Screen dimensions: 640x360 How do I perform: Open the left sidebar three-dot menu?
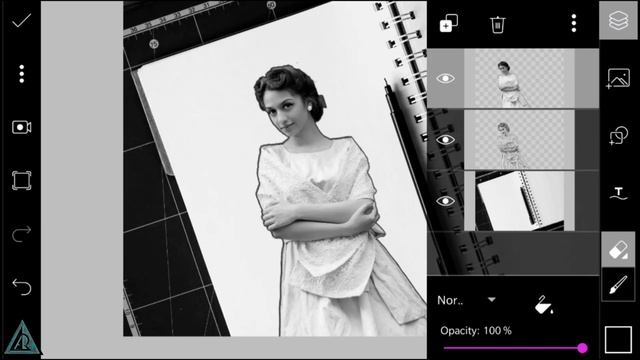22,74
